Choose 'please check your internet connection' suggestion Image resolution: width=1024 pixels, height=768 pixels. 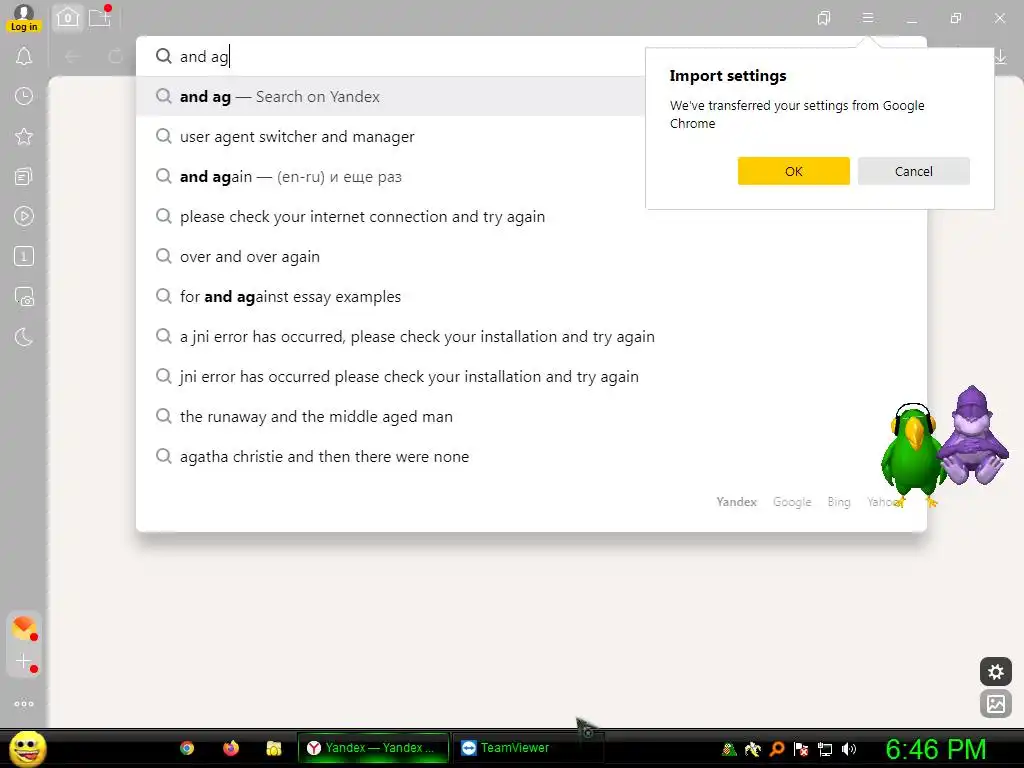(531, 216)
